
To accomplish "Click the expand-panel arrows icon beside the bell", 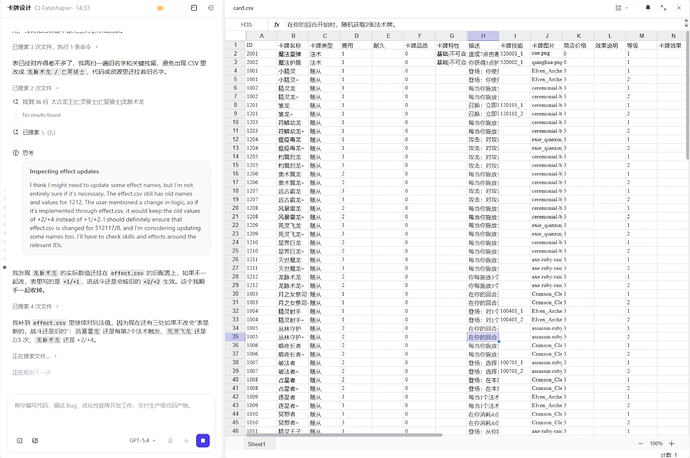I will (x=663, y=8).
